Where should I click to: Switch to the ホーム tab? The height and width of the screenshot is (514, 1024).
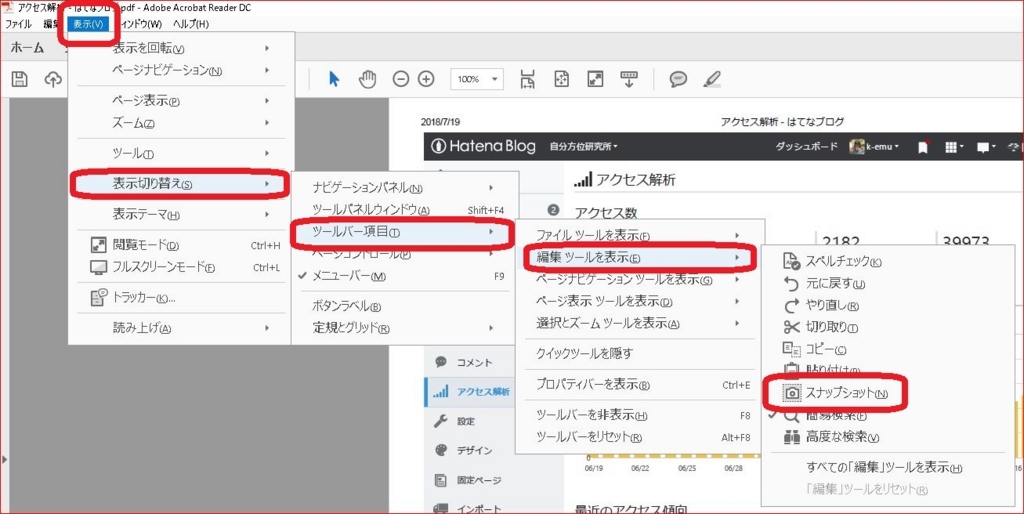pos(27,48)
